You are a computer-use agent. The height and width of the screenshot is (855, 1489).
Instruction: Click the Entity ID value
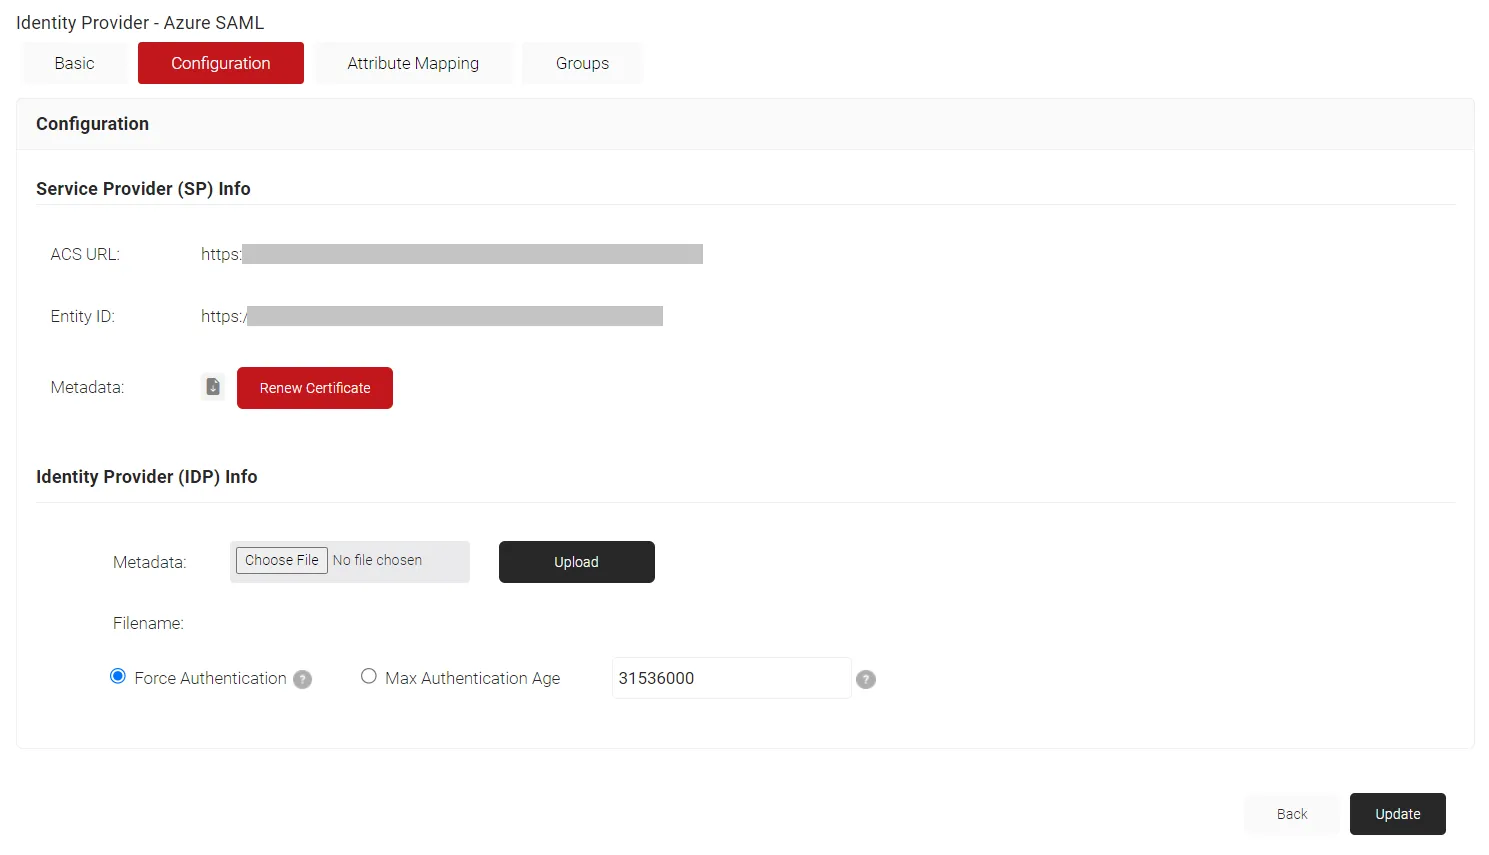point(432,316)
